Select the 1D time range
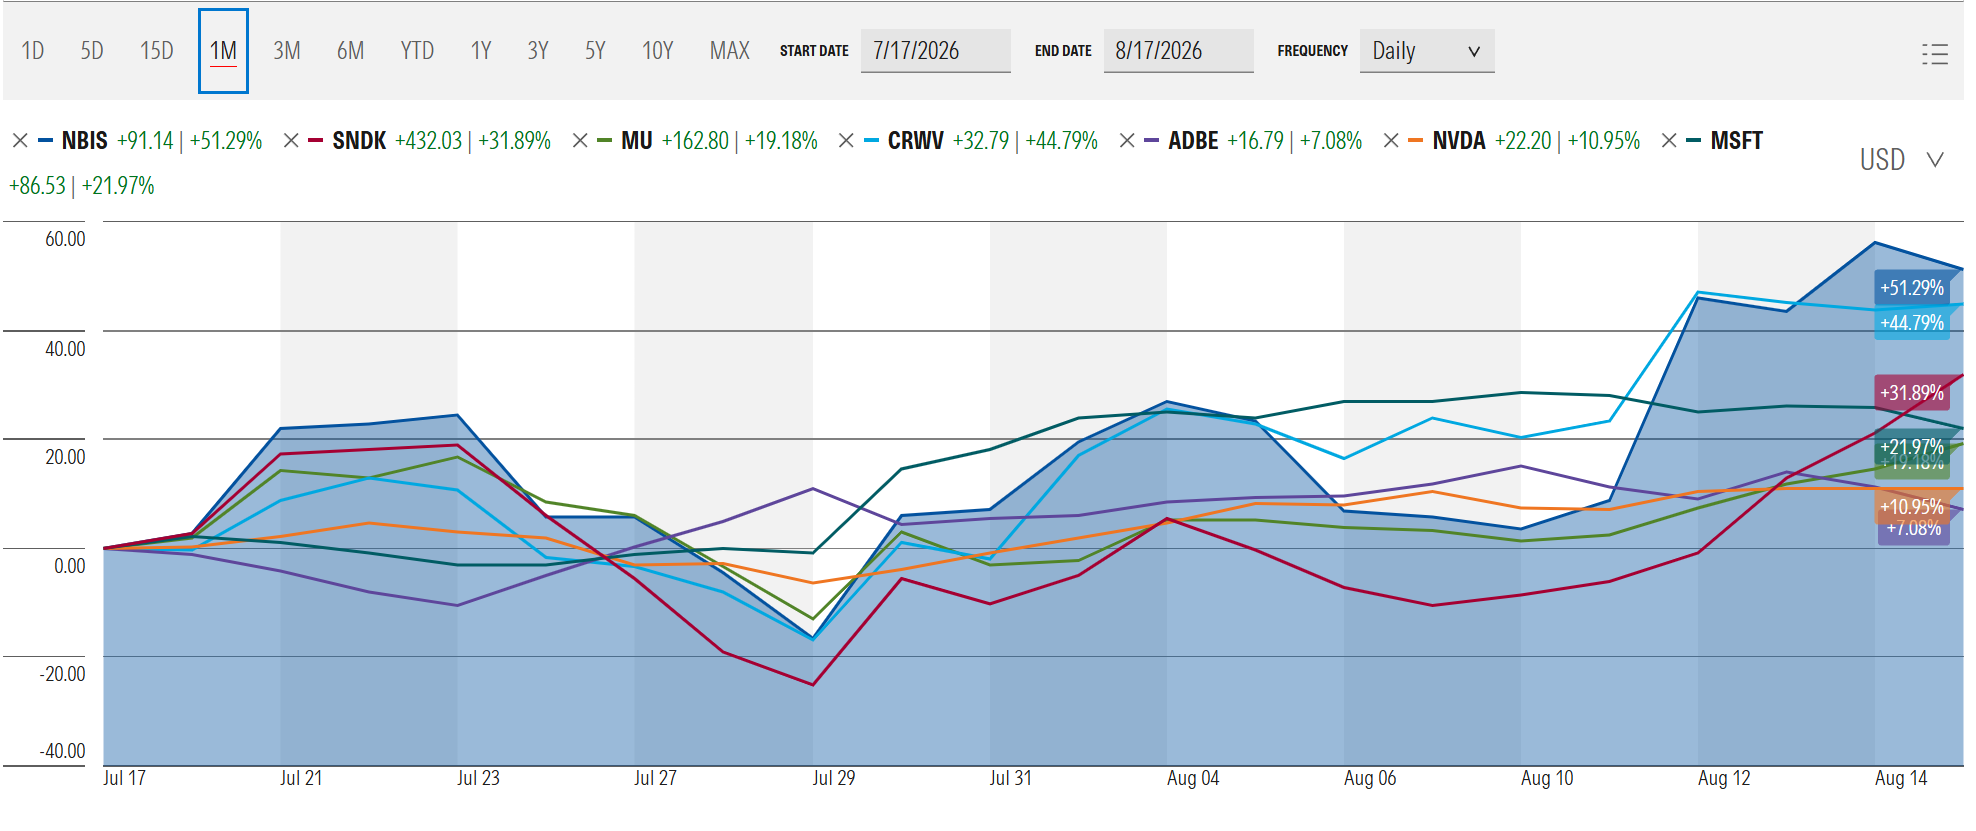Screen dimensions: 1976x831 coord(33,51)
